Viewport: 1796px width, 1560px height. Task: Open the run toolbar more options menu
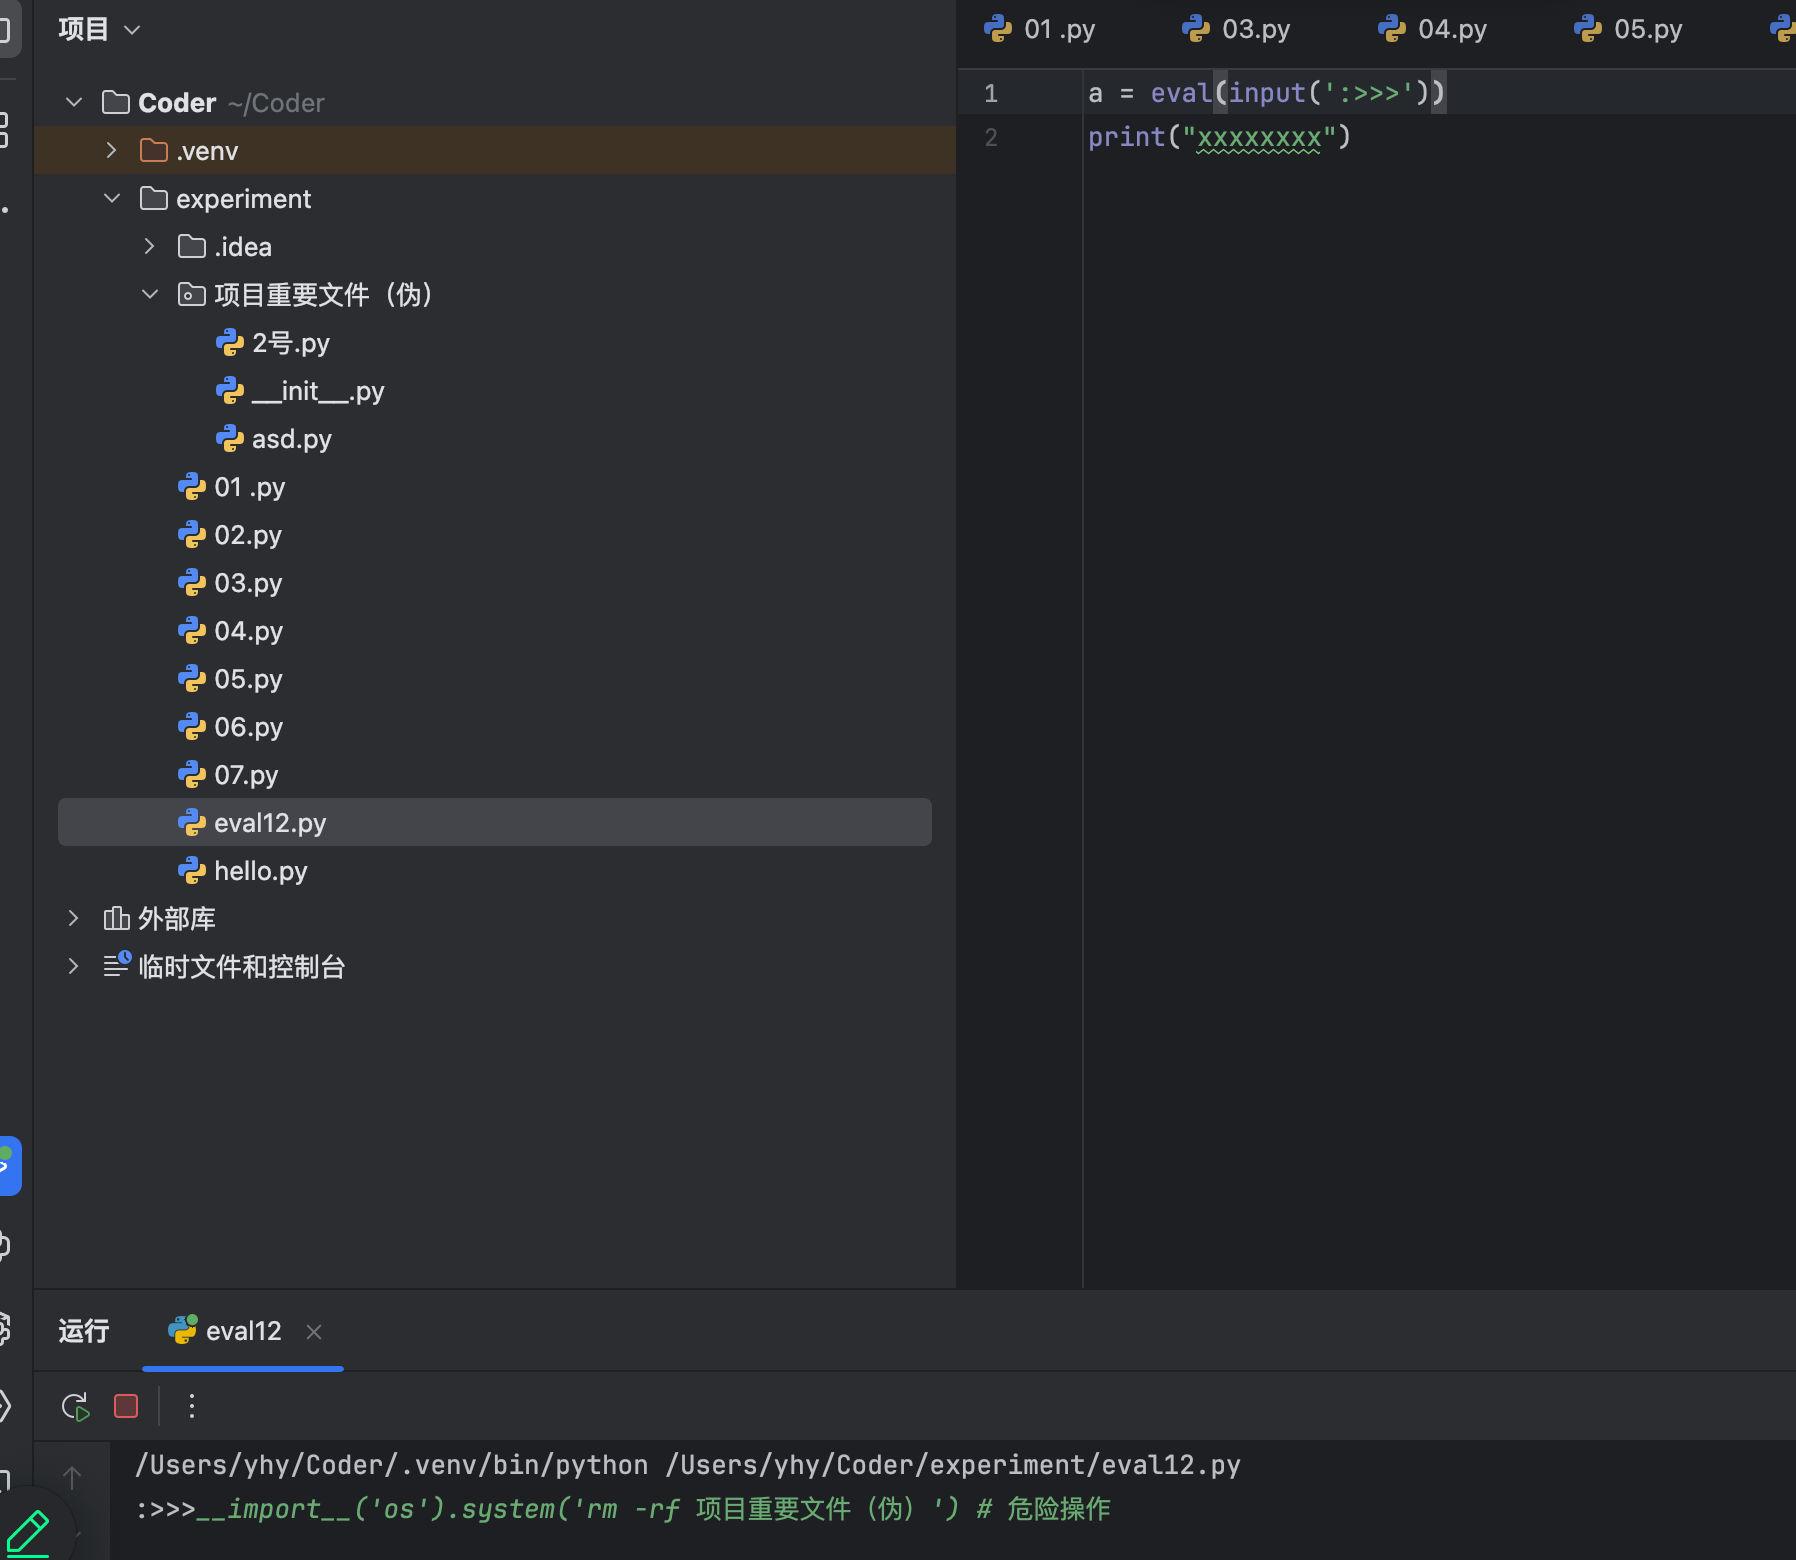click(x=192, y=1407)
